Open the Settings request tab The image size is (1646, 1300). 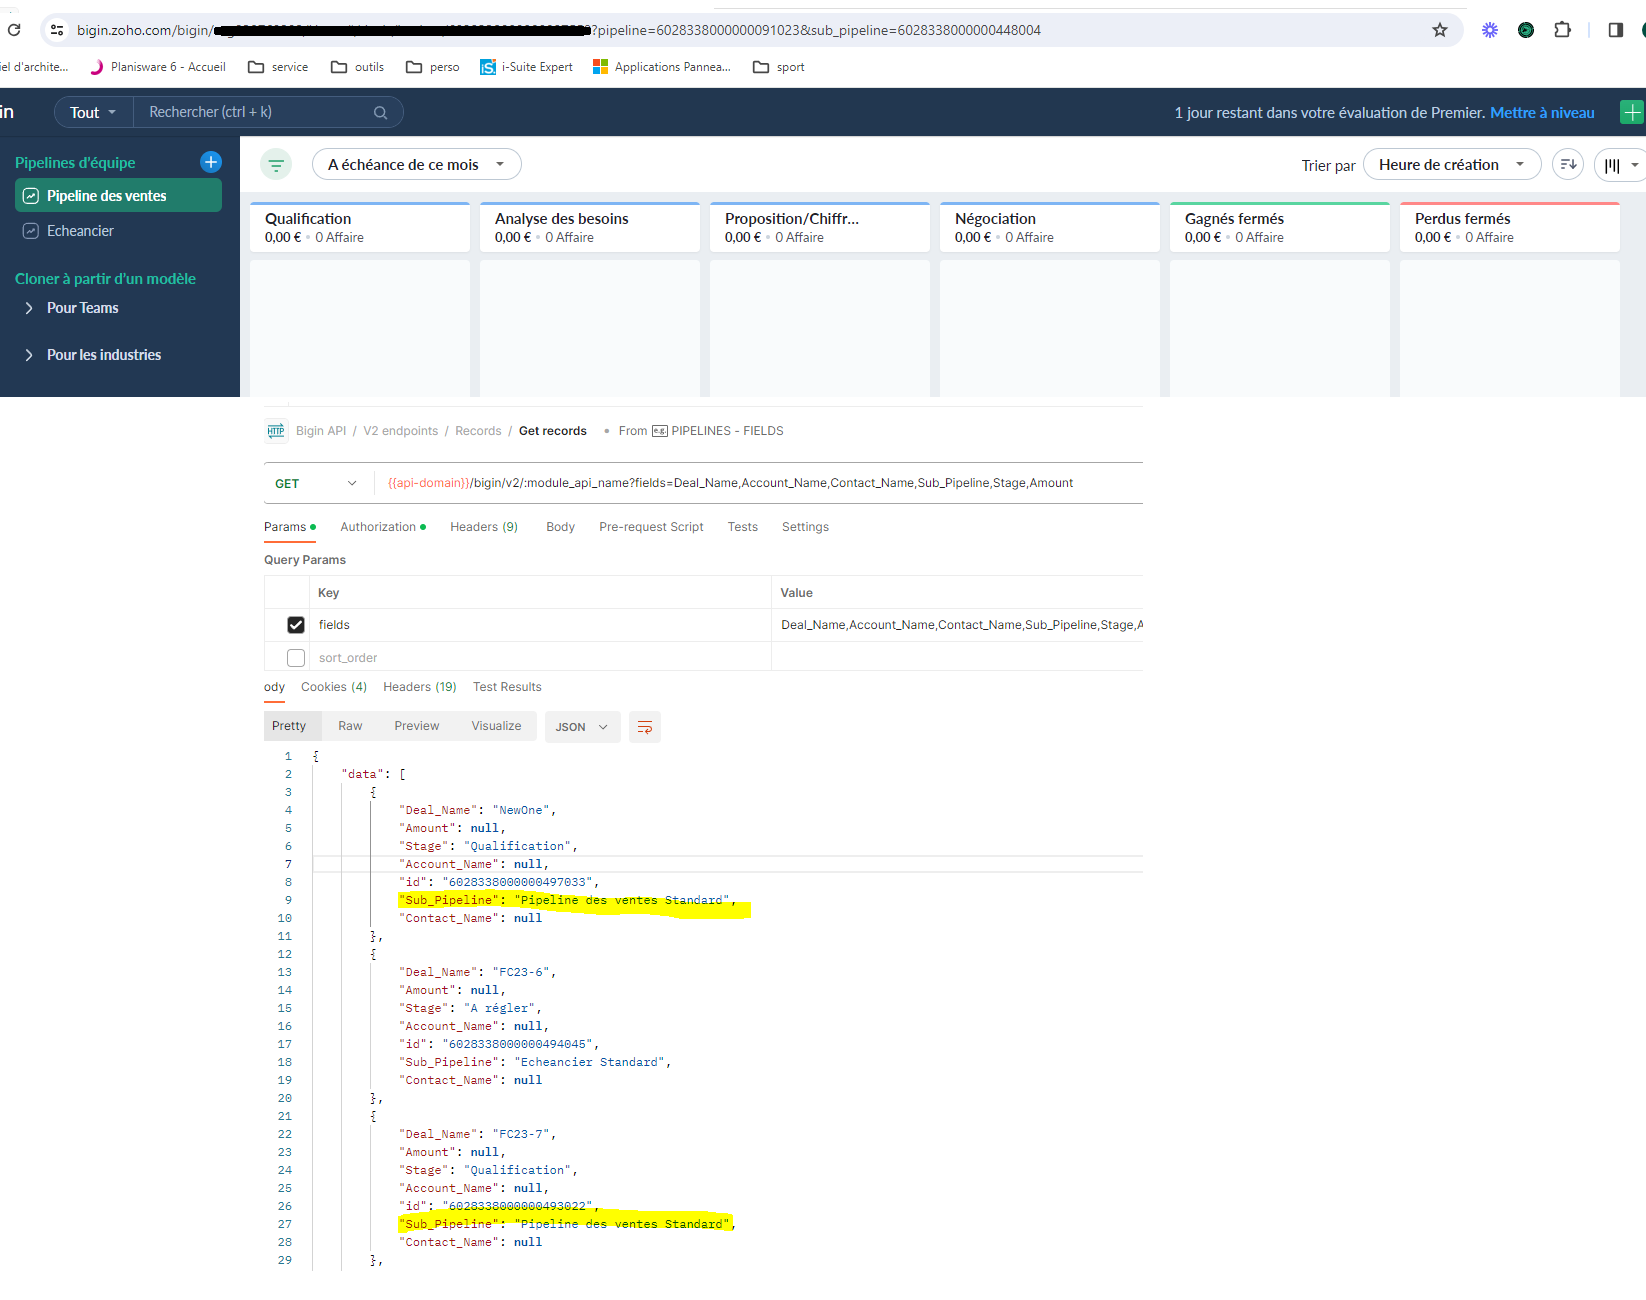tap(805, 527)
